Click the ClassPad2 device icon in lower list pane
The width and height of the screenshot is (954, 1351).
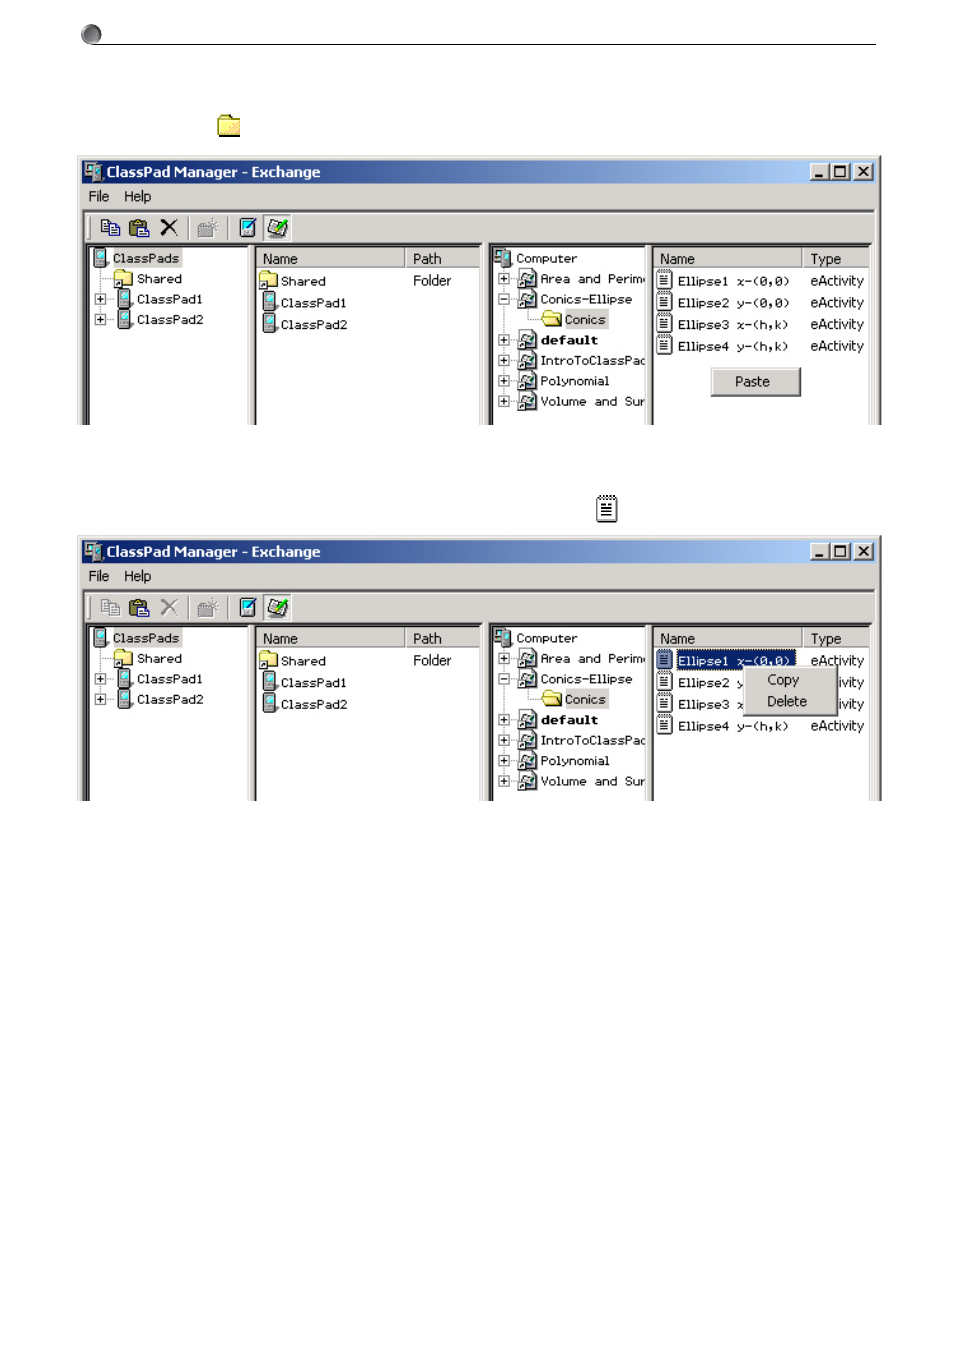pos(269,704)
